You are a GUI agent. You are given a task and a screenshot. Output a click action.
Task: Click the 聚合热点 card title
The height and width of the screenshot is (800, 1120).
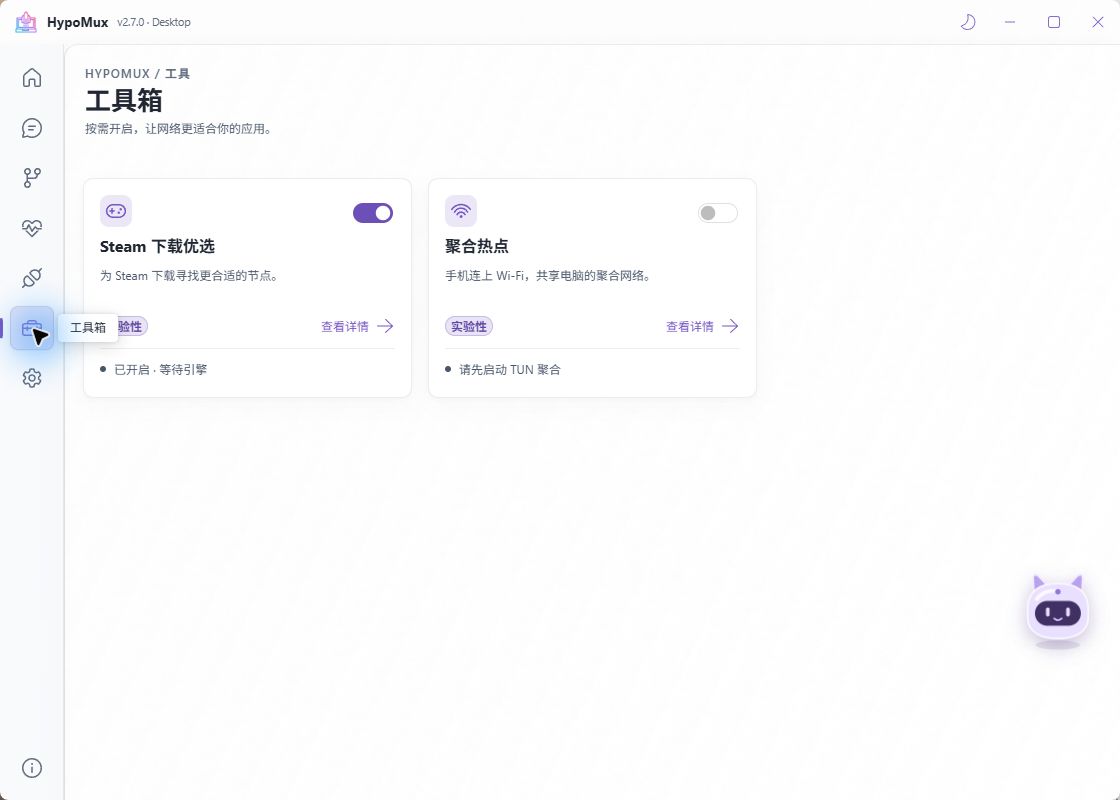(476, 246)
